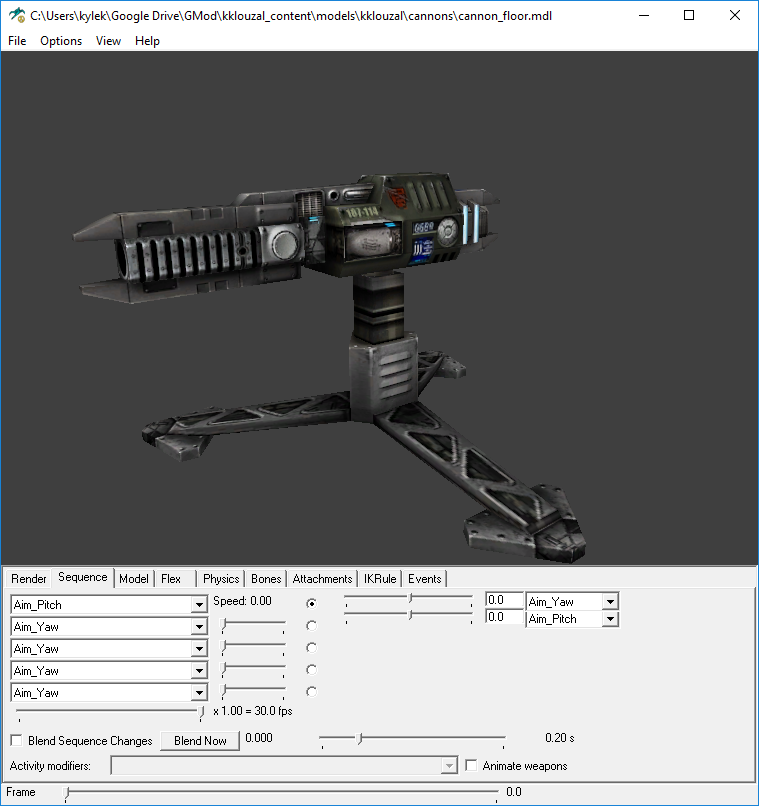The width and height of the screenshot is (759, 806).
Task: Close the model viewer window
Action: (735, 15)
